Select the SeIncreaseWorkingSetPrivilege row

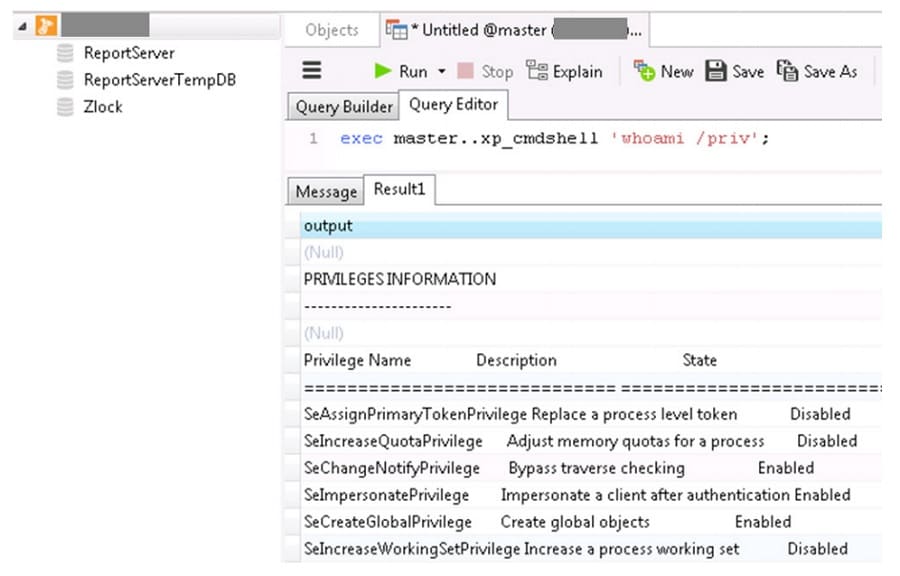pyautogui.click(x=591, y=549)
